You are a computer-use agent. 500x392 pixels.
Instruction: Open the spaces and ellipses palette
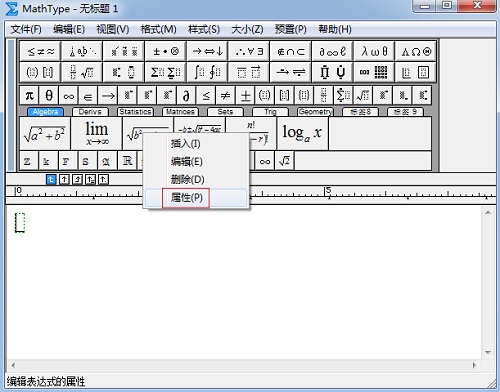pyautogui.click(x=82, y=51)
